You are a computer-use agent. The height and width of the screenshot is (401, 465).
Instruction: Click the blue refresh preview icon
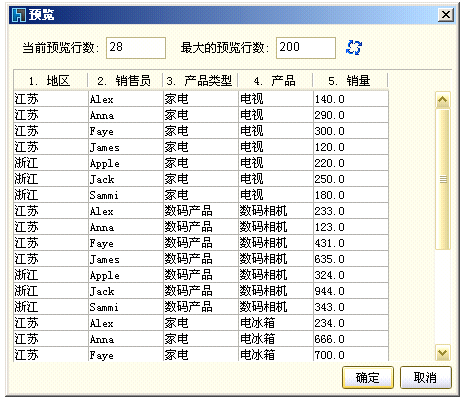click(354, 47)
